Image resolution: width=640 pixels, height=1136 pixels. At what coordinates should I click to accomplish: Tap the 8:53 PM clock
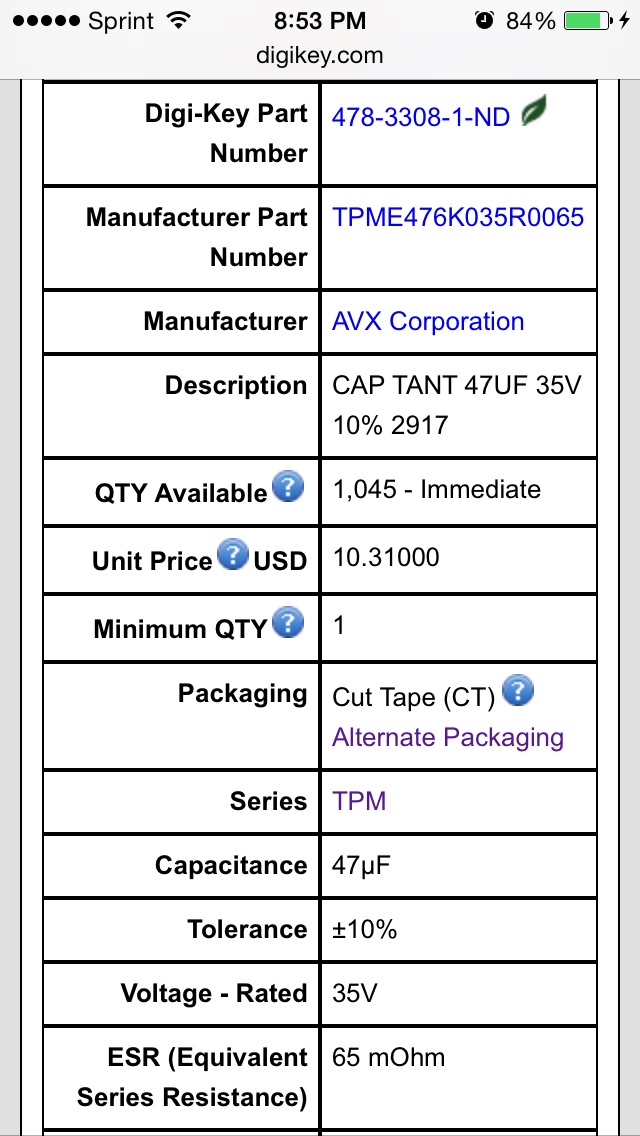point(320,21)
